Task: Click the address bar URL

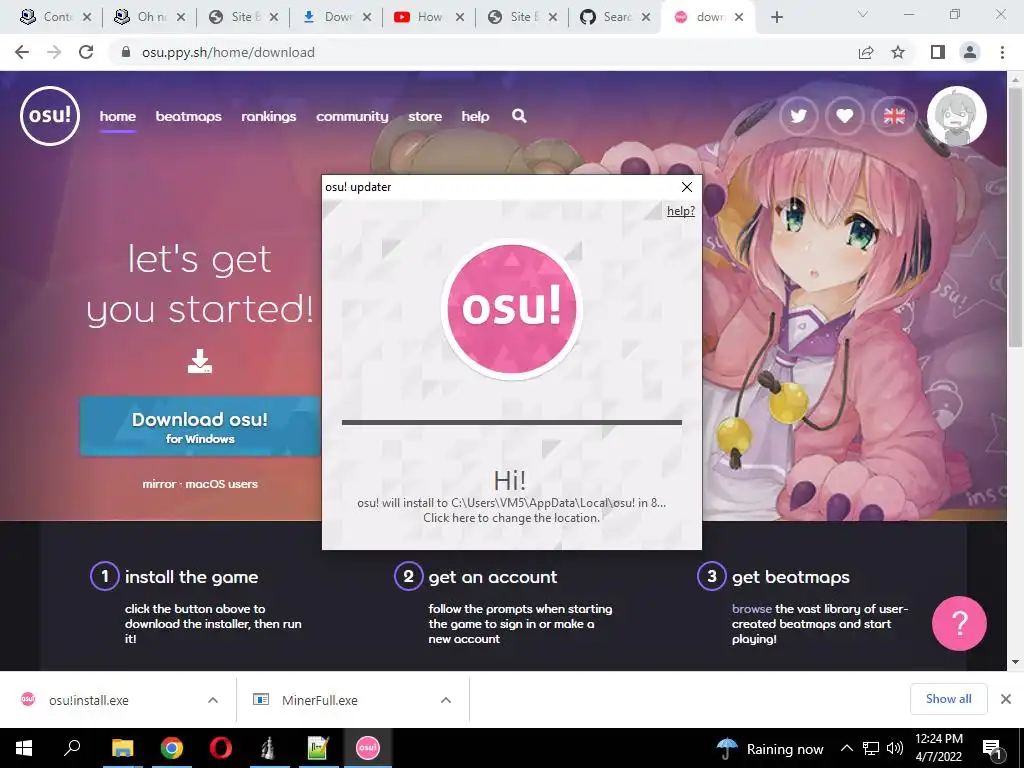Action: click(228, 52)
